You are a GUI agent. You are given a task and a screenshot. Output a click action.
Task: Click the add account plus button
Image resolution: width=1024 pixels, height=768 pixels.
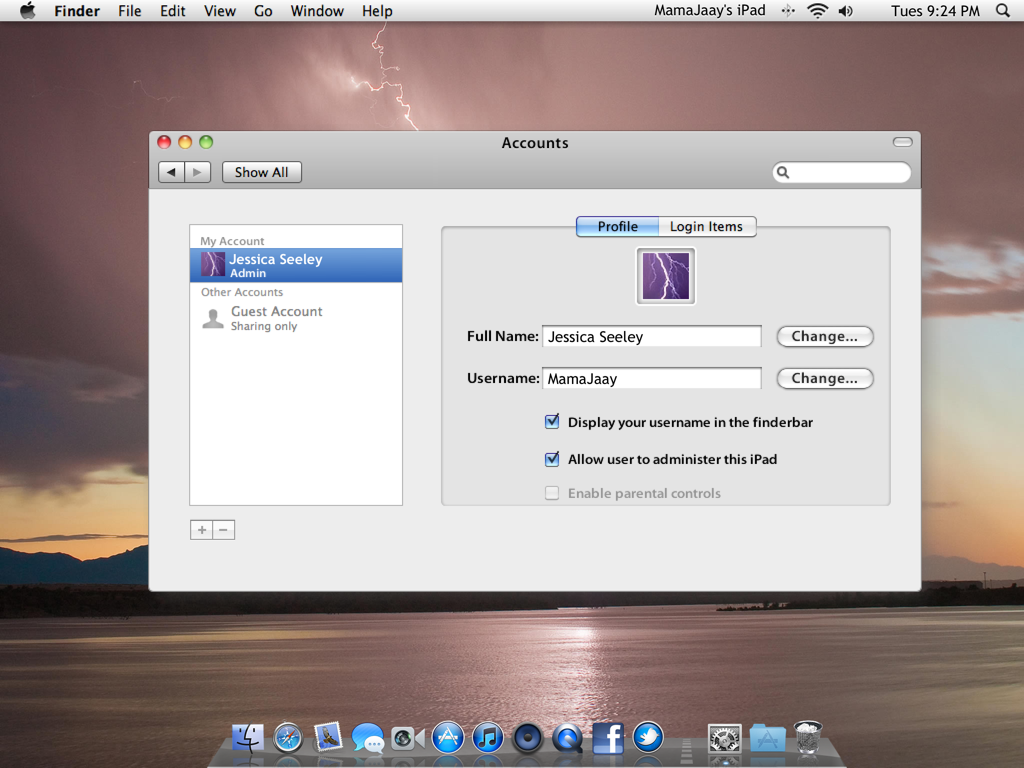pos(201,530)
